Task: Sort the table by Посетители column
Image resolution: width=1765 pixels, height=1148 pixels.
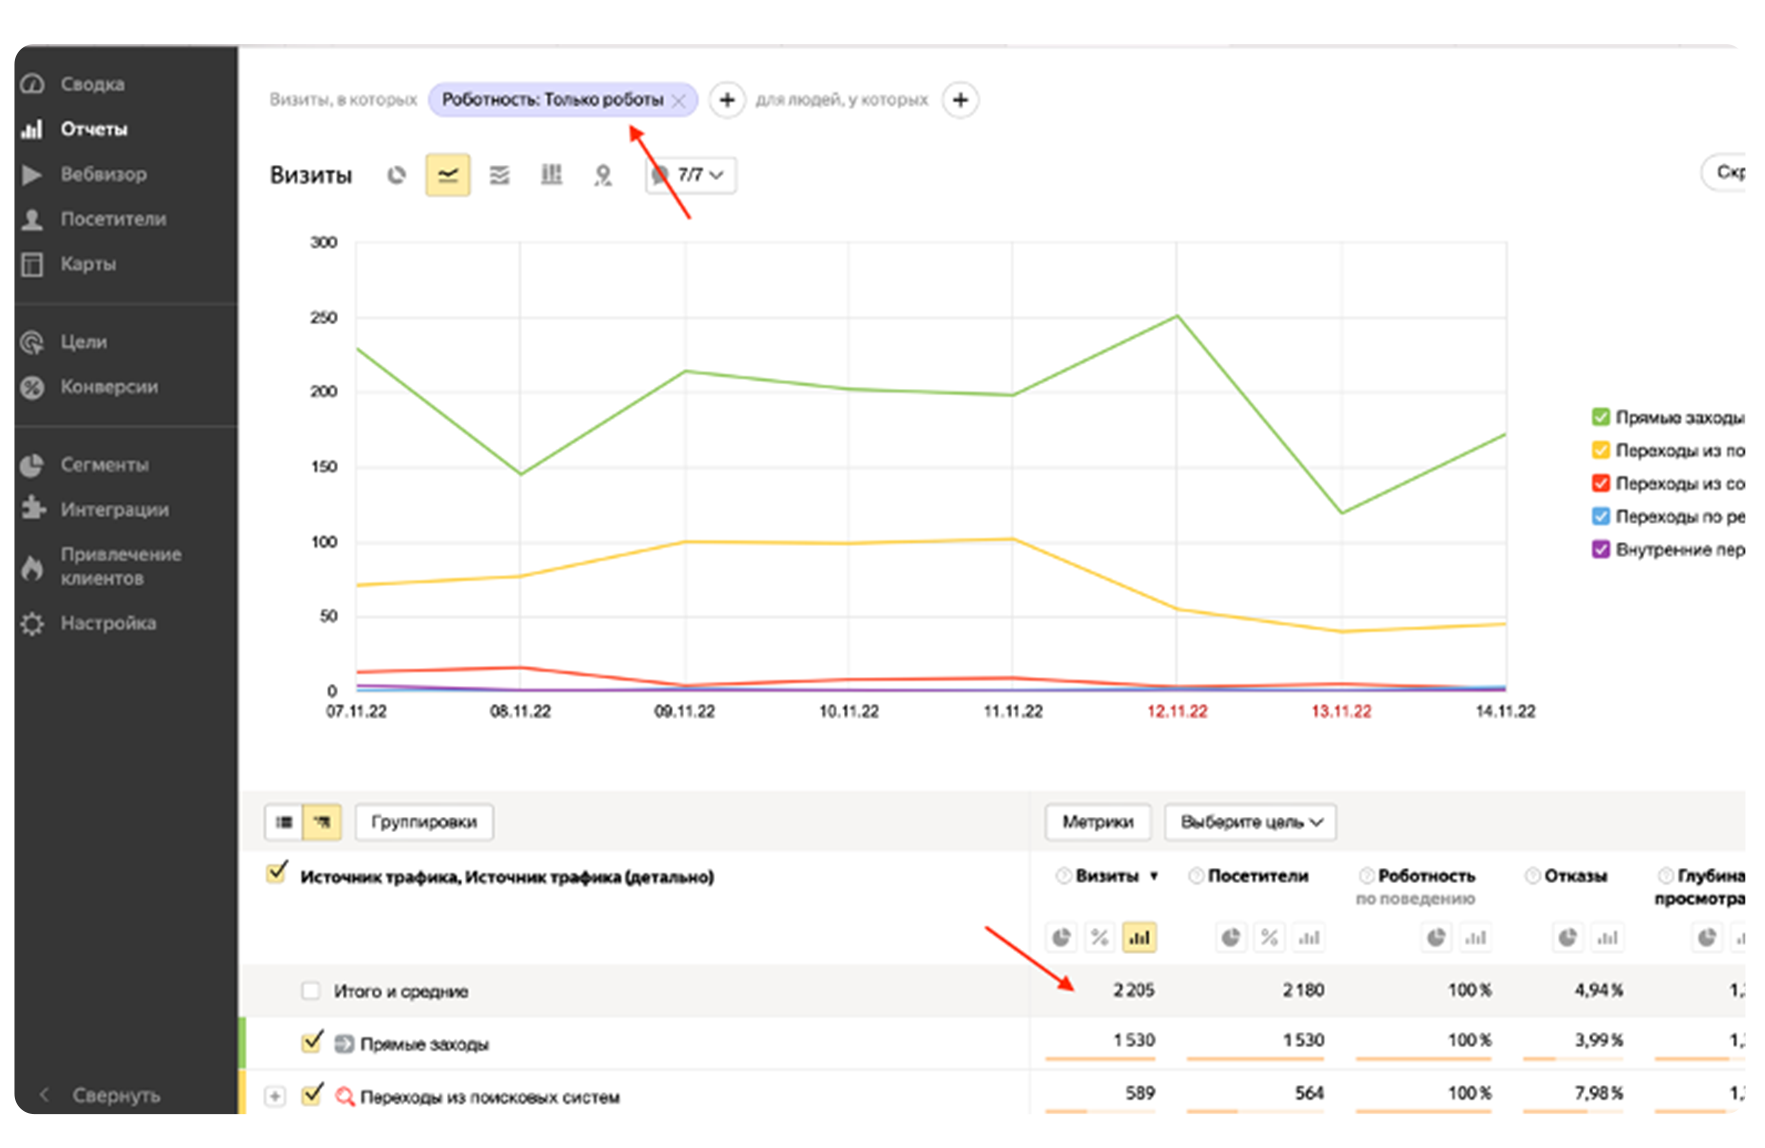Action: tap(1258, 876)
